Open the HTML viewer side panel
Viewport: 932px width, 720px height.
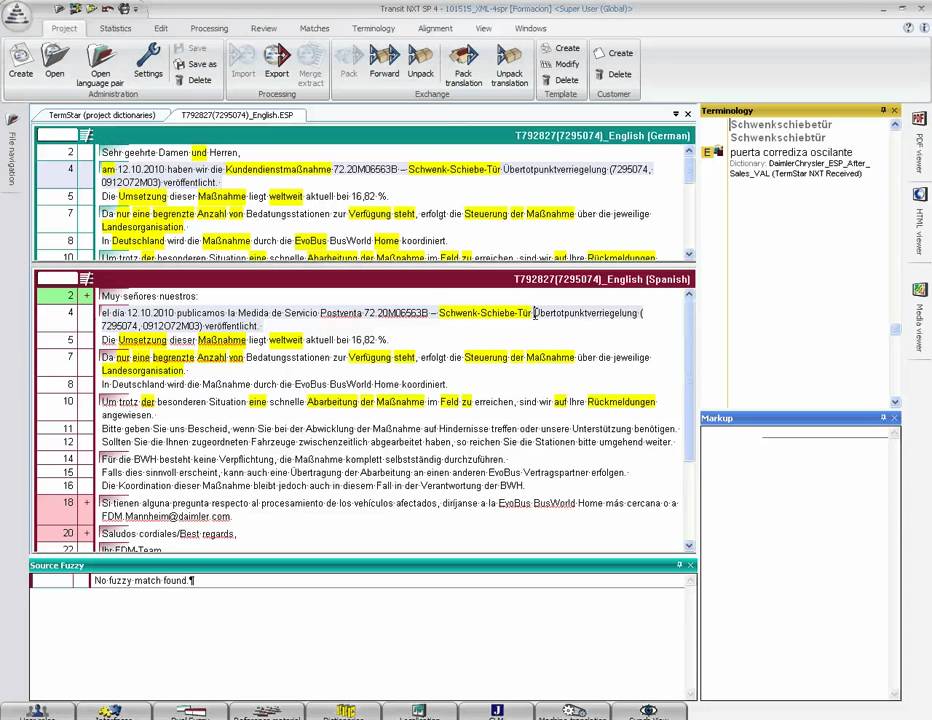pos(920,221)
